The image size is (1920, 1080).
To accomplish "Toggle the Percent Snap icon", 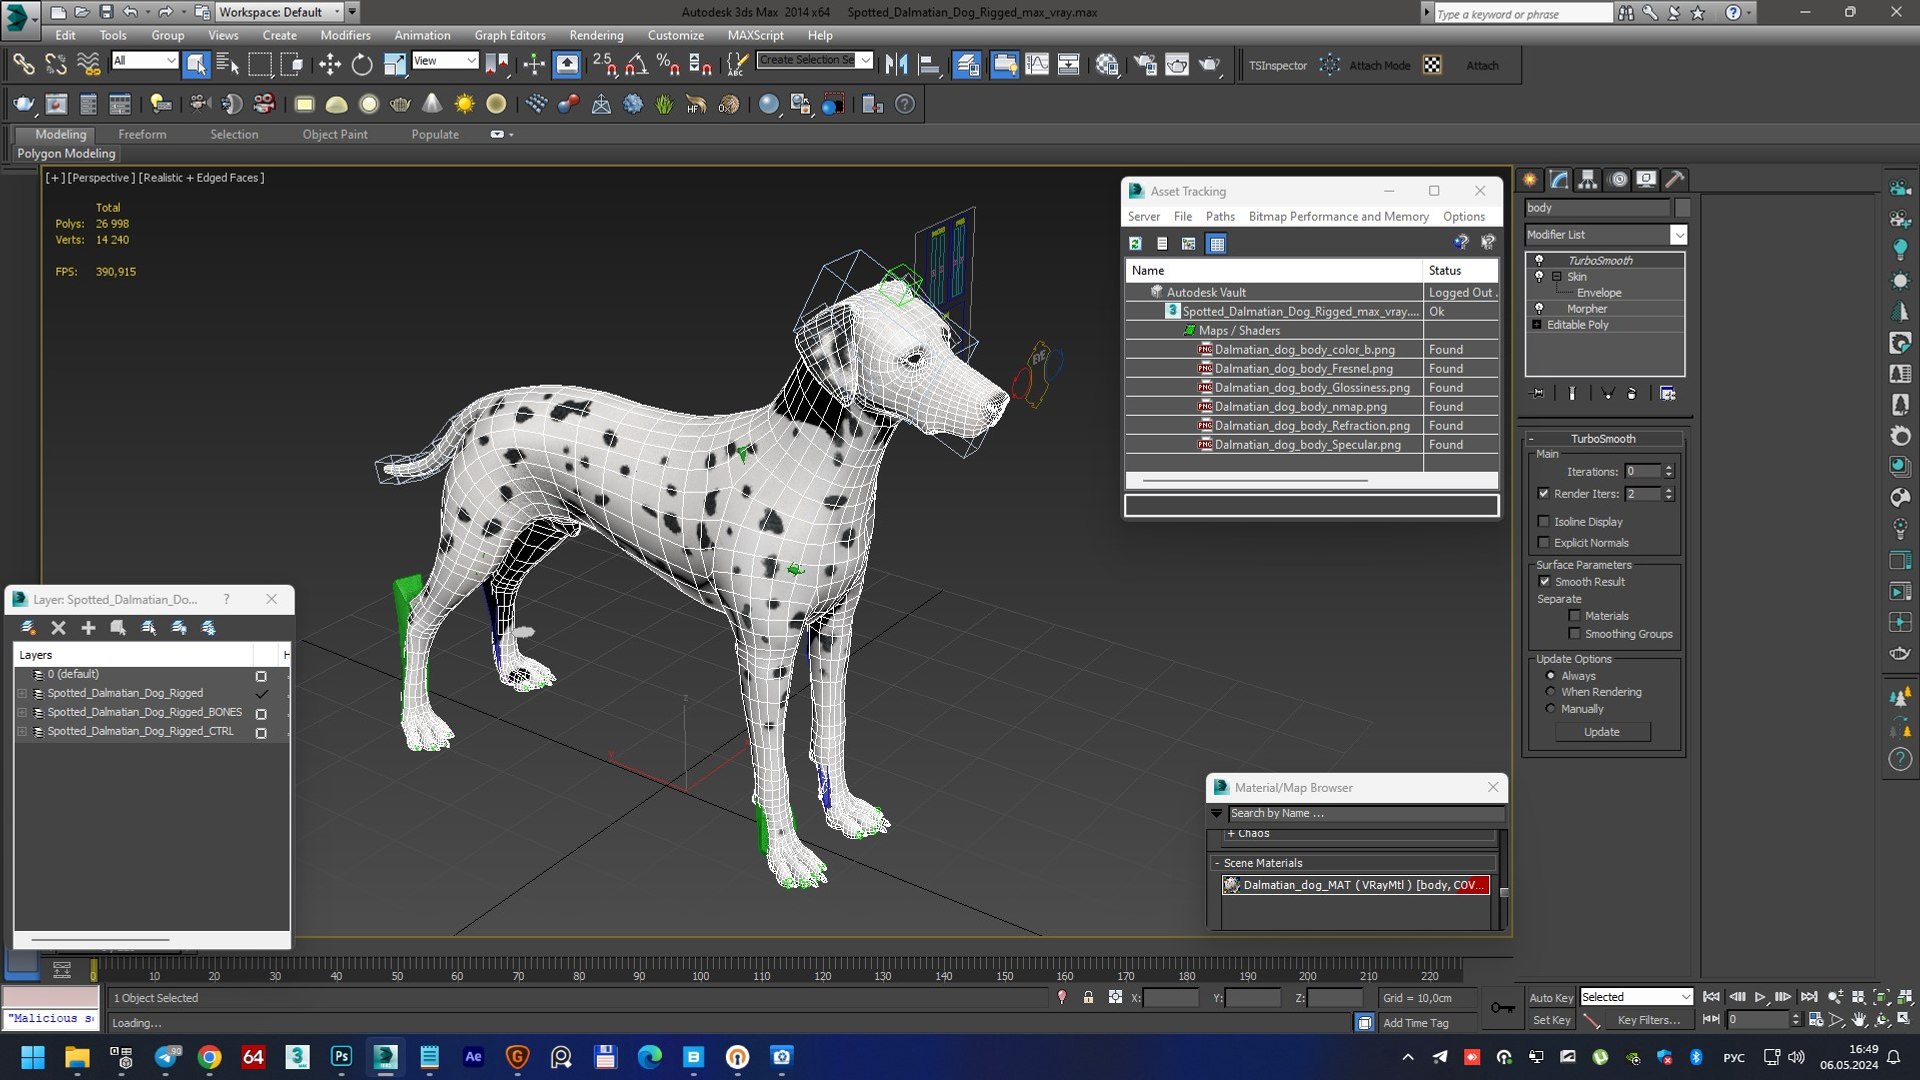I will click(668, 65).
